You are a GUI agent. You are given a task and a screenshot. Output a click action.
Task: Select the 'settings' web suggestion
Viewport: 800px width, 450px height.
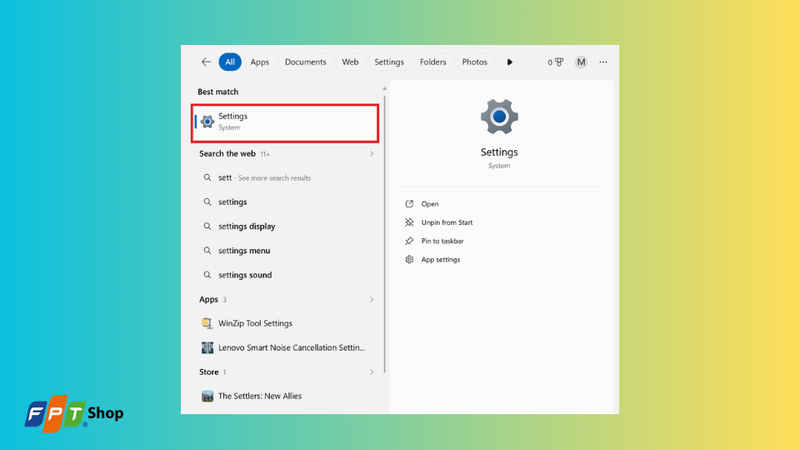coord(286,202)
